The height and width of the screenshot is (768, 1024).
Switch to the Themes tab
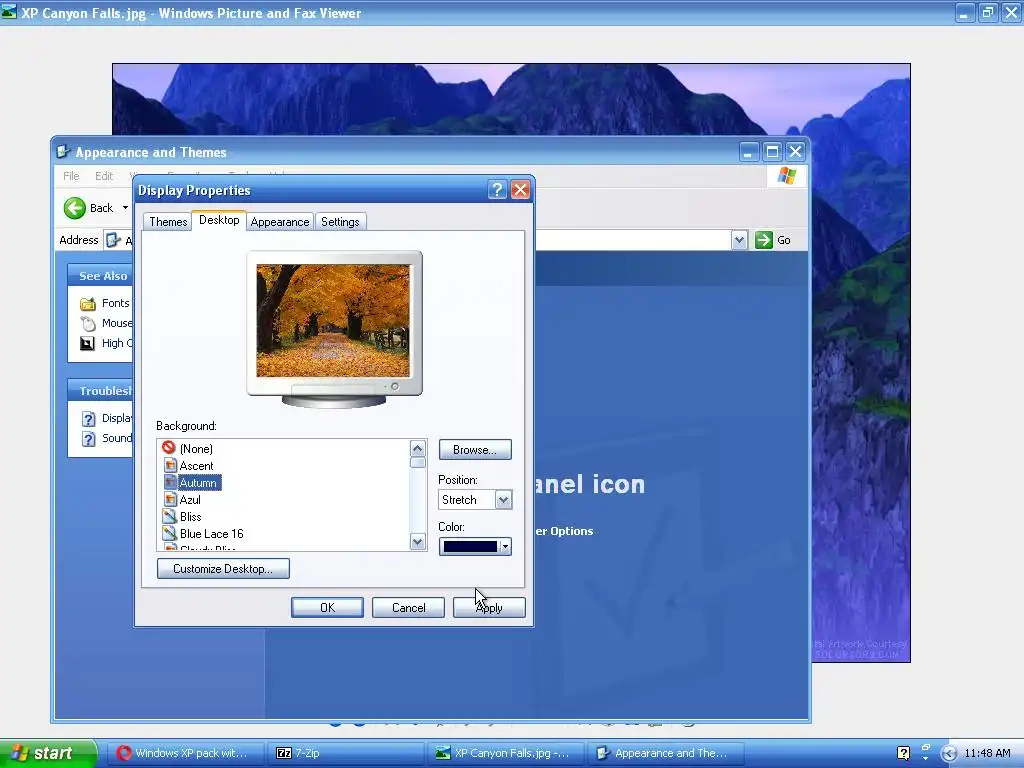pyautogui.click(x=168, y=222)
